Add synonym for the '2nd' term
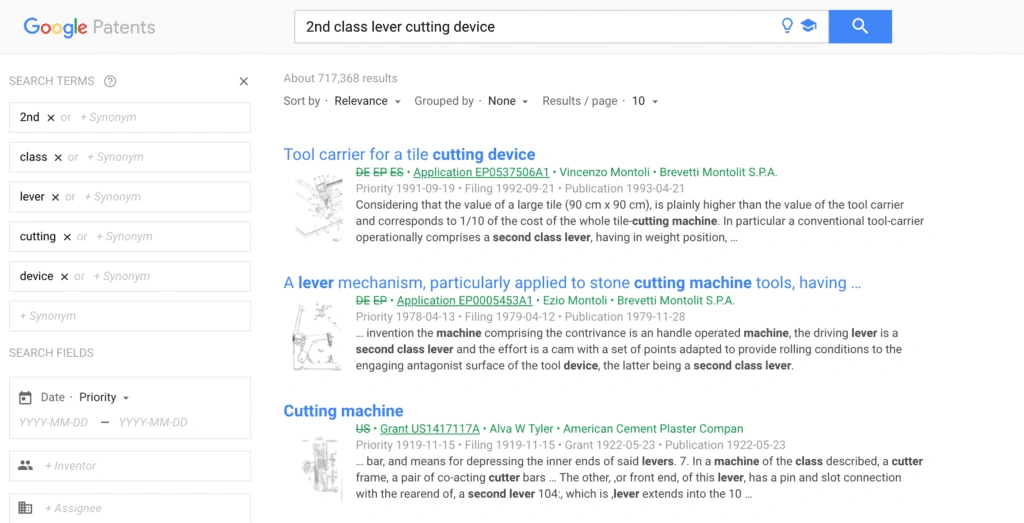 click(108, 118)
